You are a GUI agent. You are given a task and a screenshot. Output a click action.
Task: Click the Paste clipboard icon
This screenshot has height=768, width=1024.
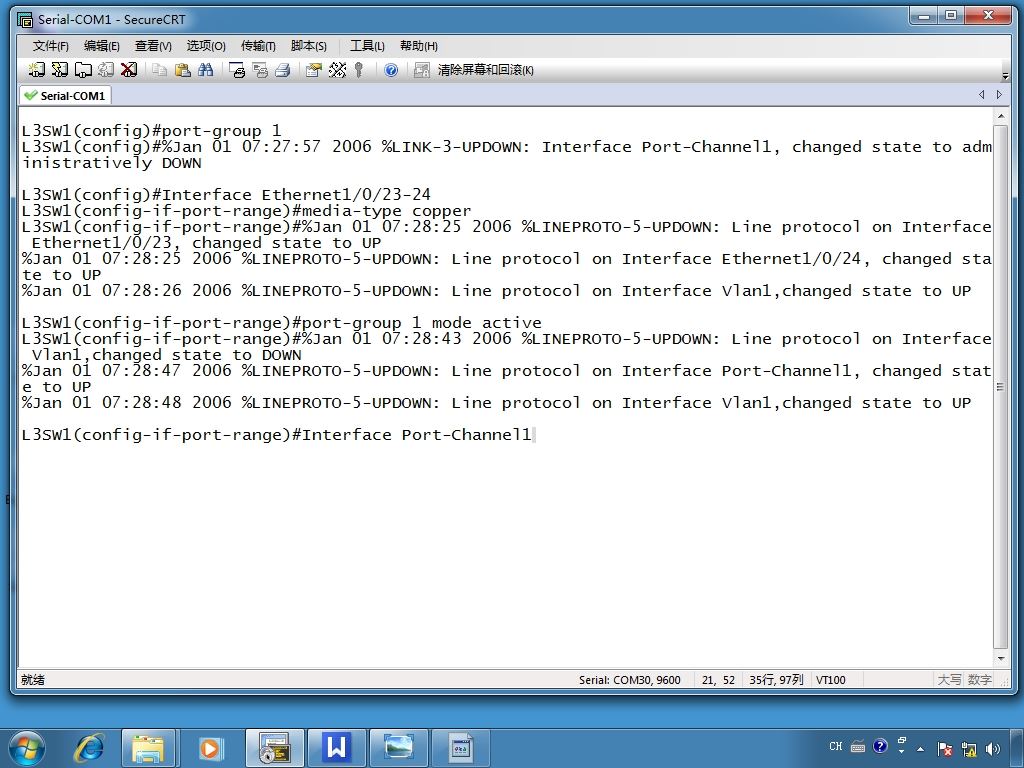[x=183, y=70]
